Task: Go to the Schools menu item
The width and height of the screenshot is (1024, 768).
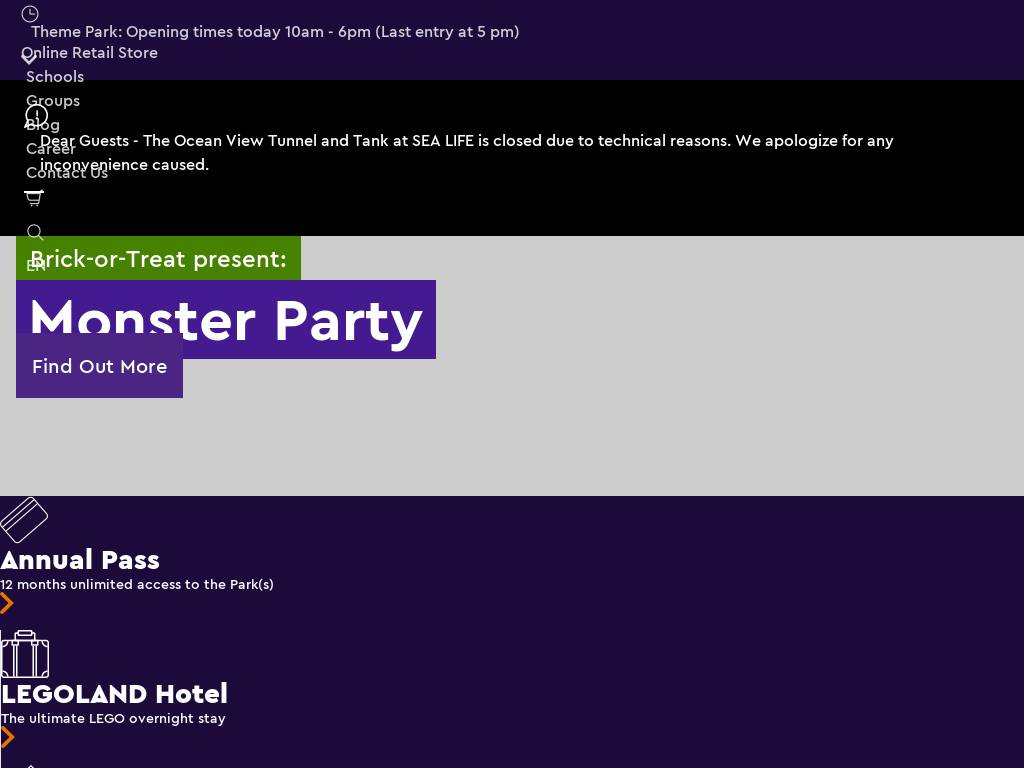Action: (55, 77)
